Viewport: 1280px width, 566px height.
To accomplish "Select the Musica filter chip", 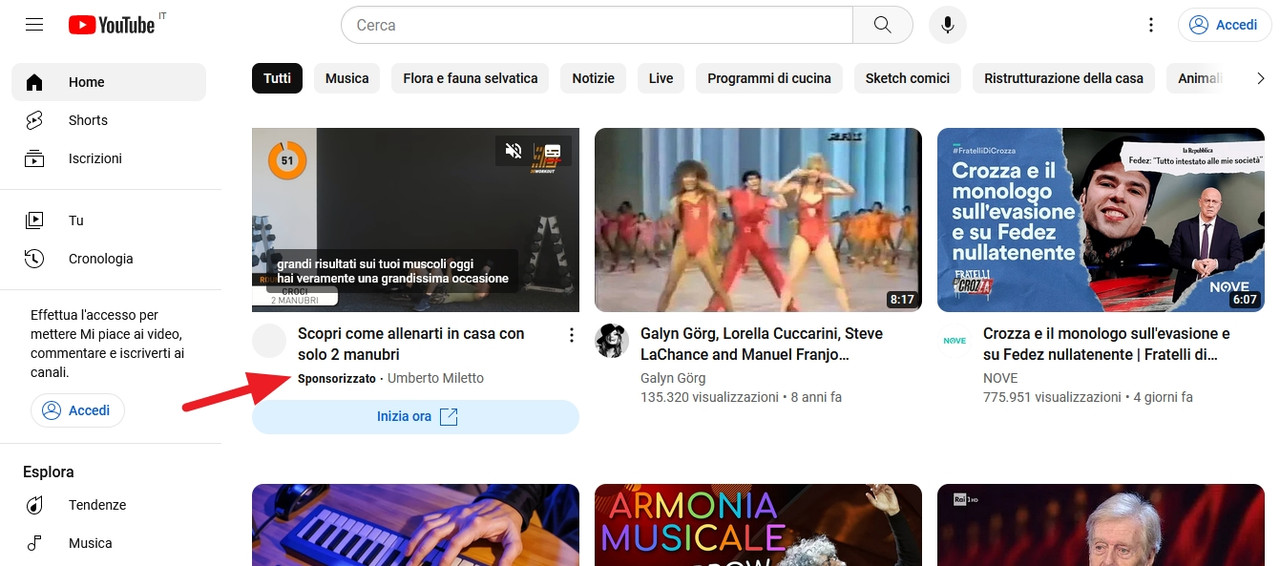I will click(347, 78).
